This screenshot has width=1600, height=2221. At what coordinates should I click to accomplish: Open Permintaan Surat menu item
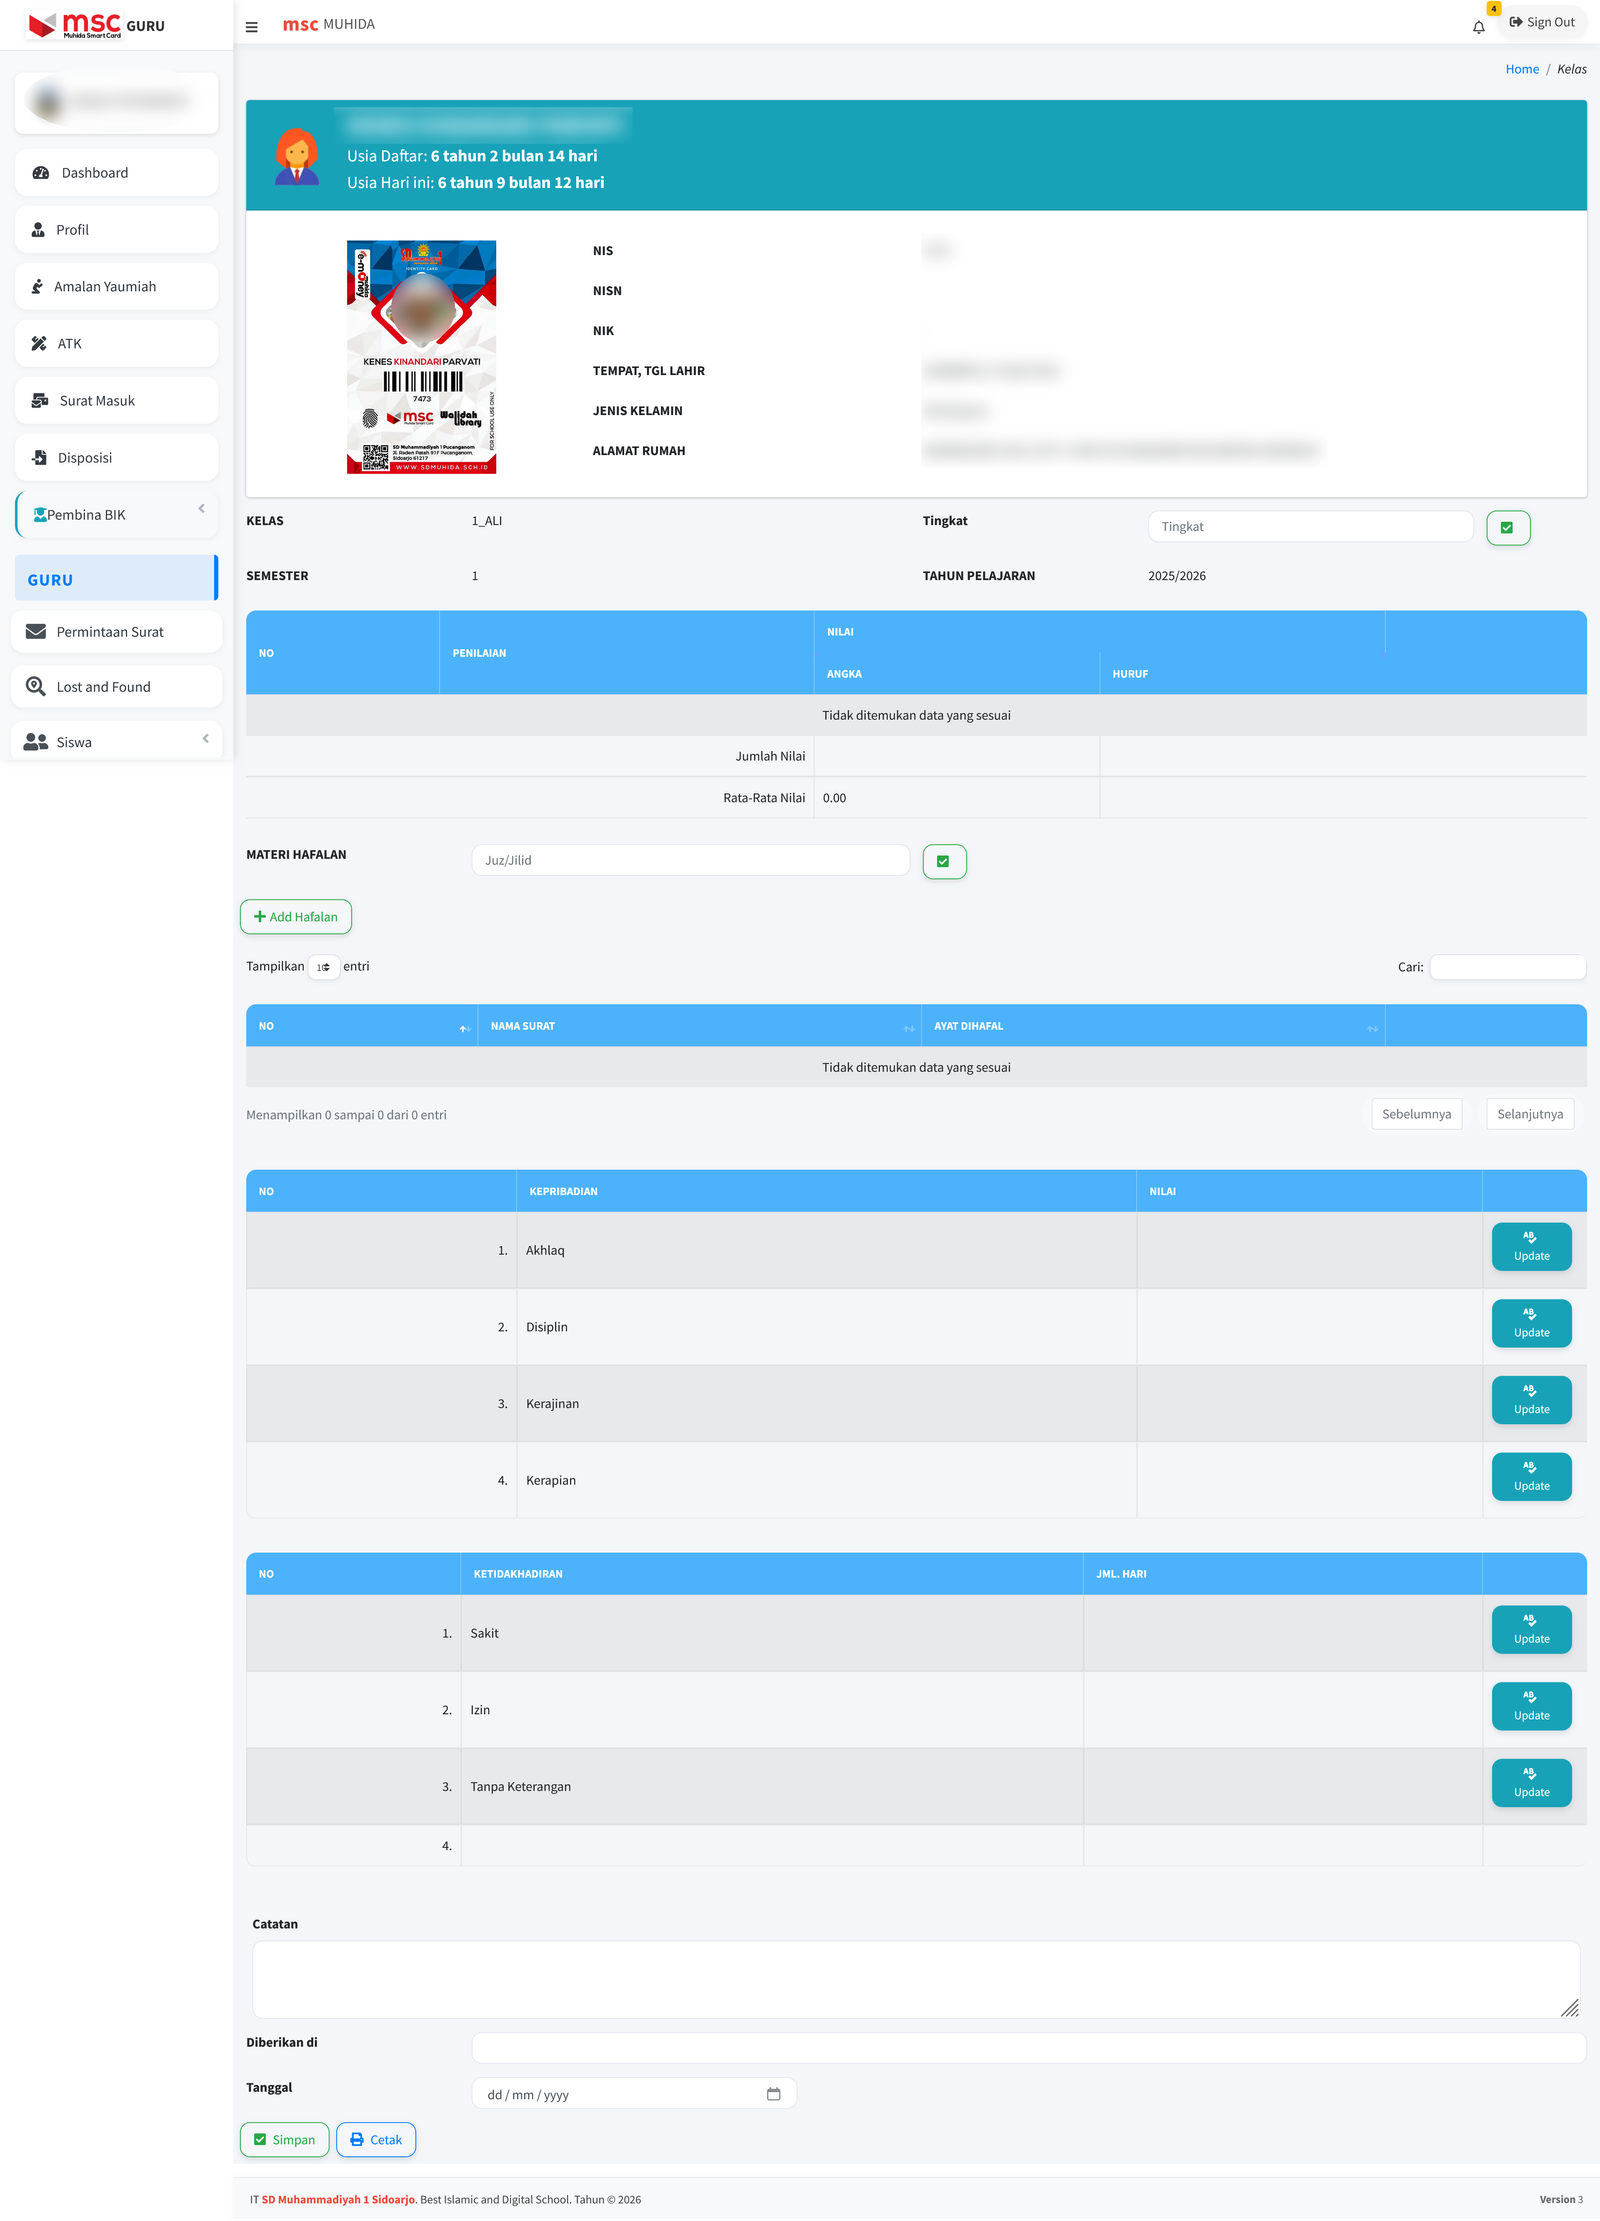point(110,631)
